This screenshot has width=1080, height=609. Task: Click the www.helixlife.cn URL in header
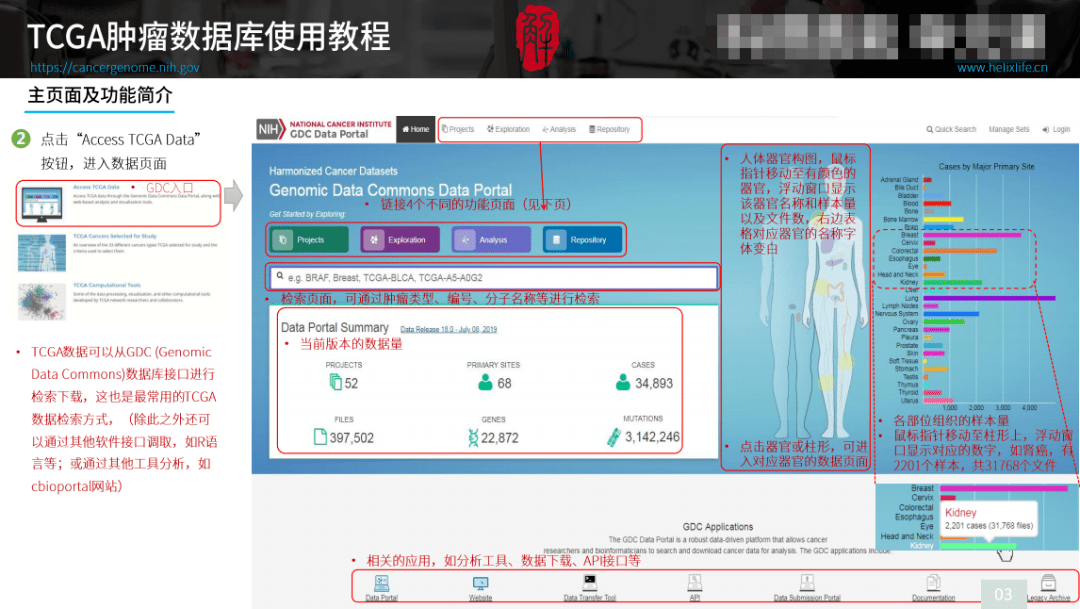pyautogui.click(x=1002, y=68)
